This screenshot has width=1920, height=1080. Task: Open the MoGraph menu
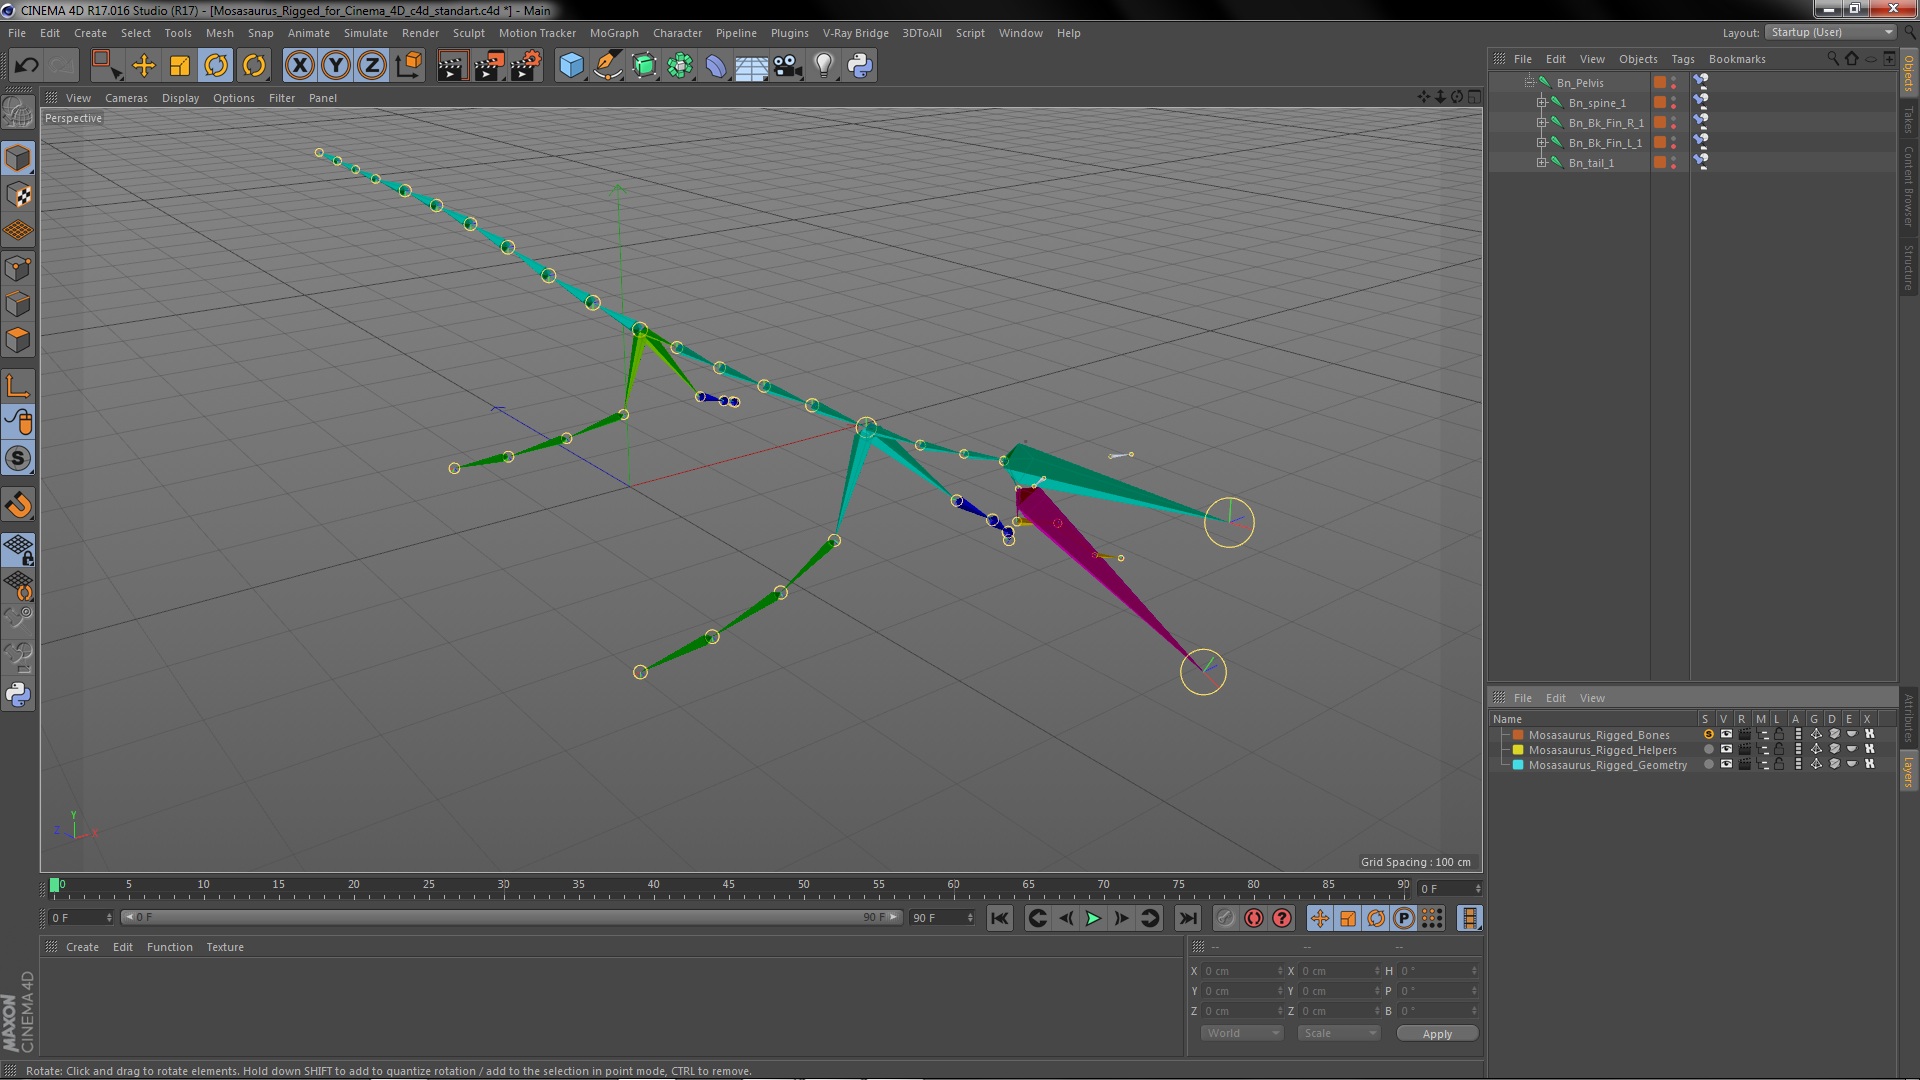coord(614,33)
